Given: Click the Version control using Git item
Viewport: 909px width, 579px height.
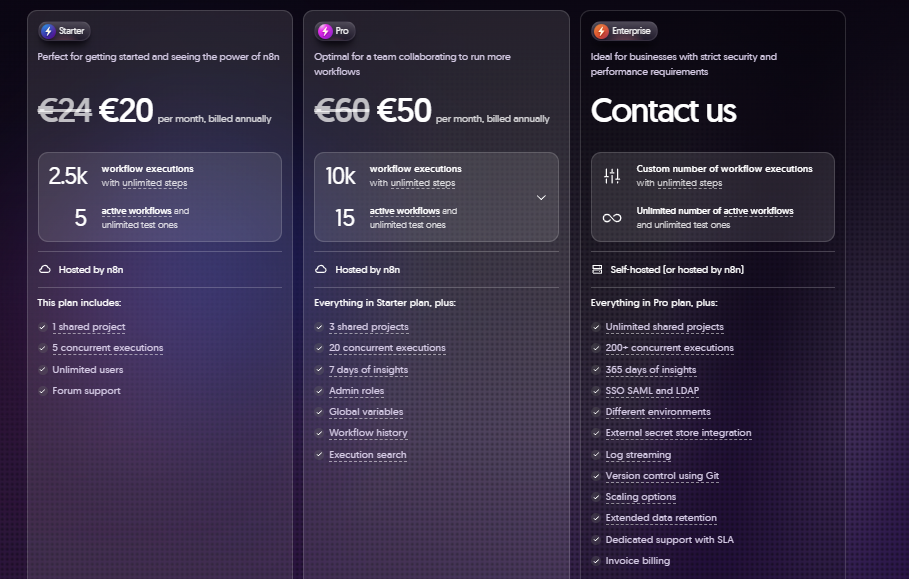Looking at the screenshot, I should (x=662, y=476).
